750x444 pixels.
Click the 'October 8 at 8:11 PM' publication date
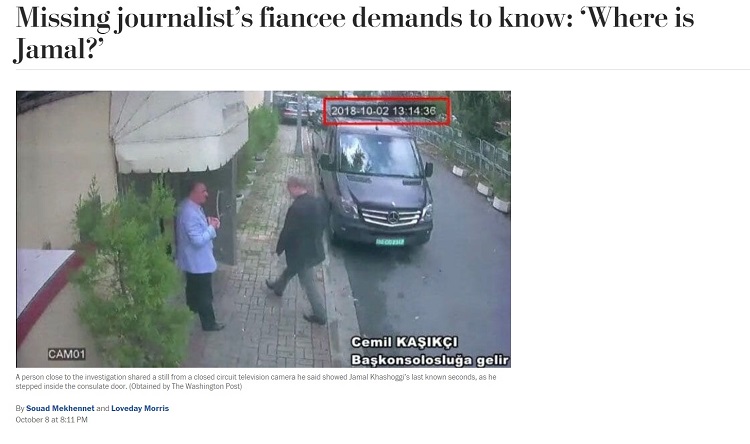(x=51, y=420)
